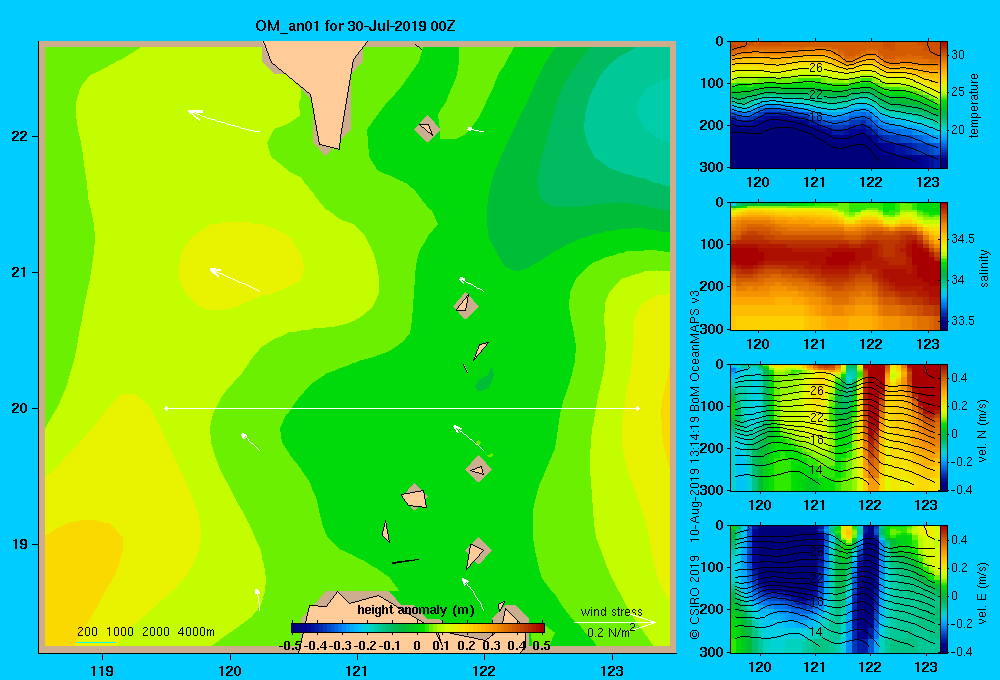Click the wind stress legend label
Viewport: 1000px width, 680px height.
(x=612, y=611)
